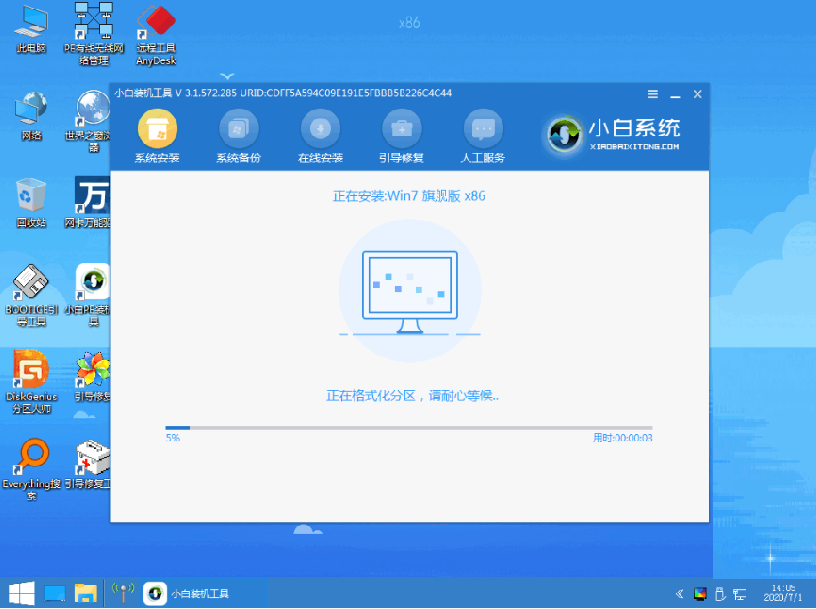Expand hidden system tray icons
816x609 pixels.
[x=682, y=593]
